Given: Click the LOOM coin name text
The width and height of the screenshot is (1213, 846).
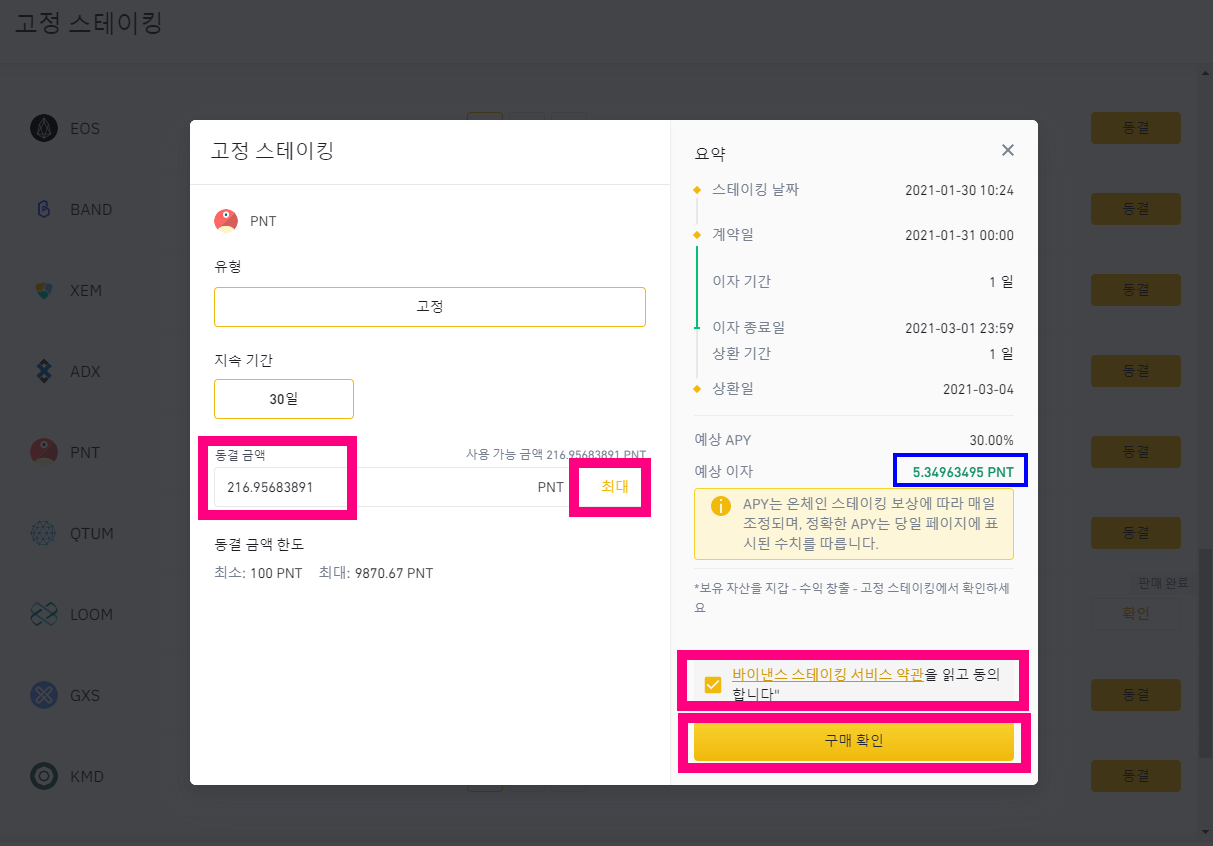Looking at the screenshot, I should tap(91, 615).
